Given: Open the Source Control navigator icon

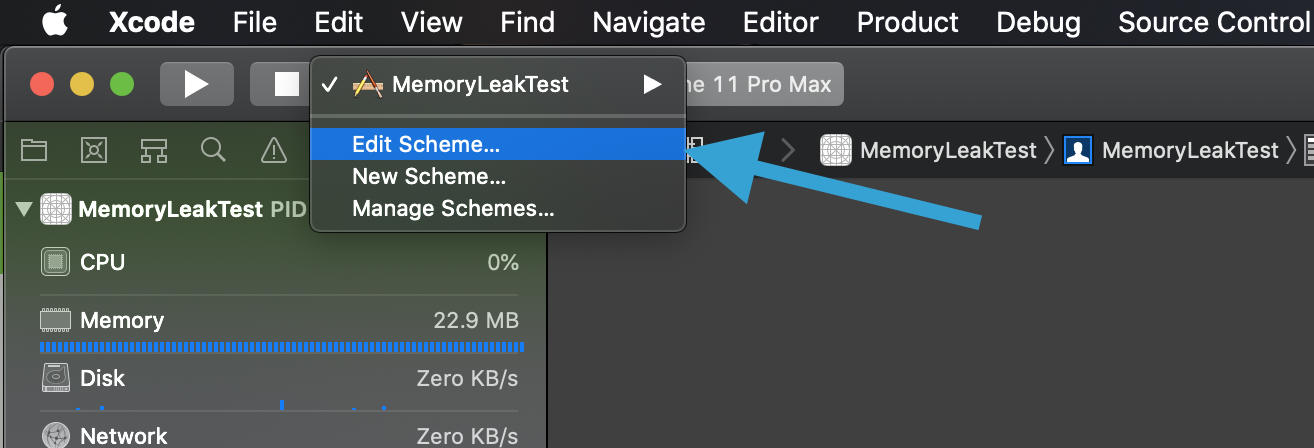Looking at the screenshot, I should (x=93, y=150).
